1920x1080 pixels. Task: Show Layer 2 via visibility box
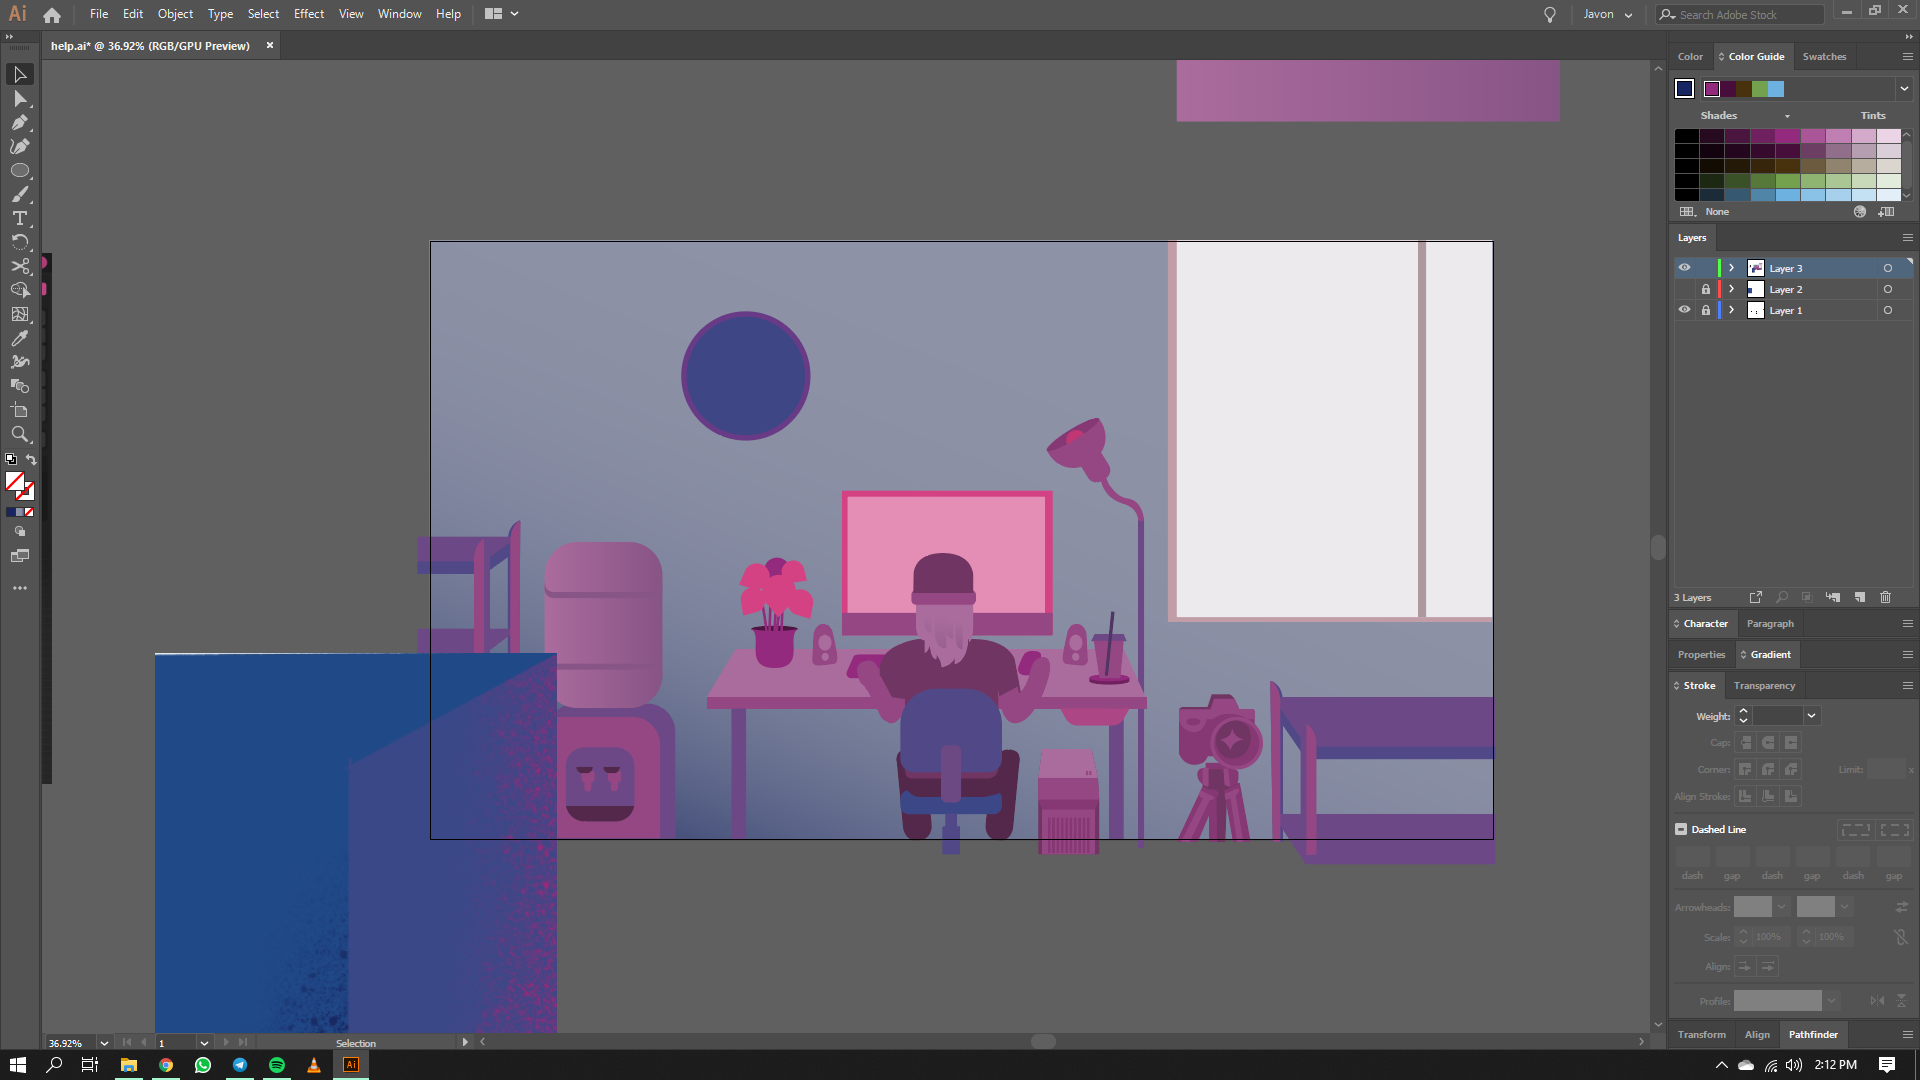pyautogui.click(x=1684, y=289)
